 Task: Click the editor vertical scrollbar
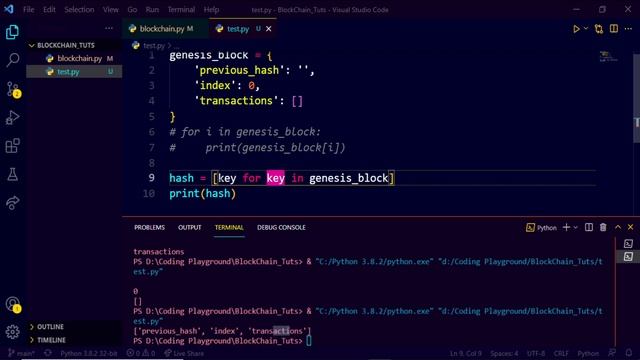(x=636, y=98)
